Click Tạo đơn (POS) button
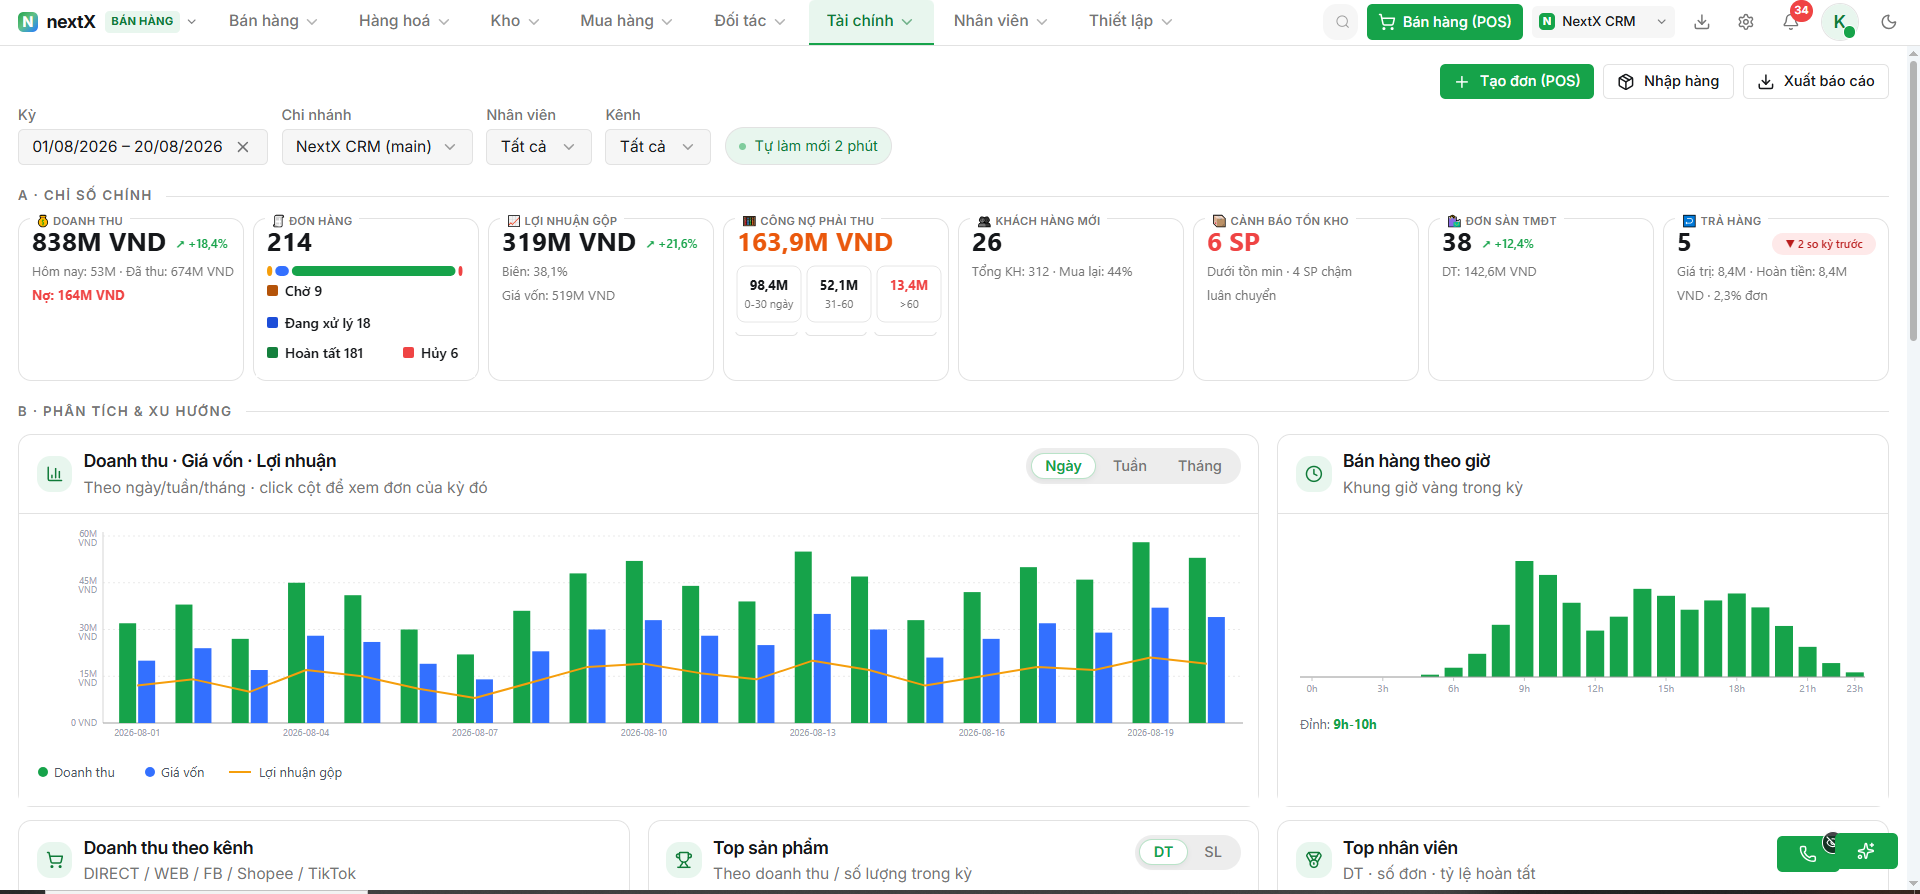Viewport: 1920px width, 894px height. click(x=1517, y=82)
